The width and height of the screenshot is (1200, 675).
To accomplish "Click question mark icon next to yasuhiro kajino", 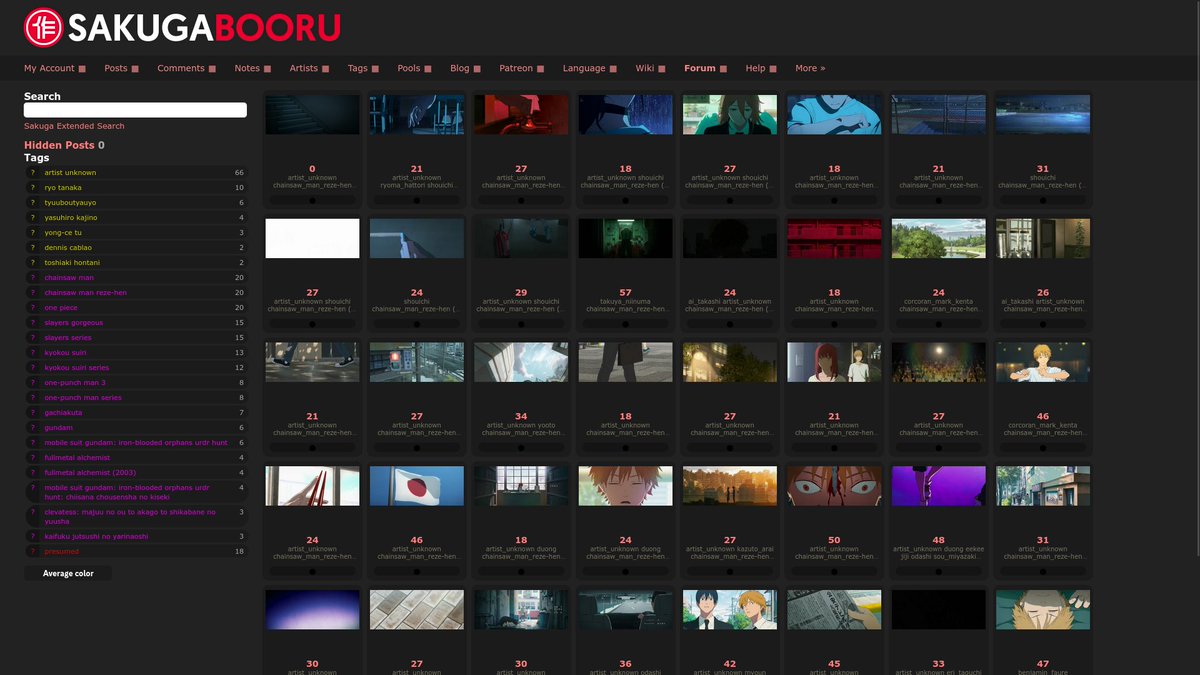I will coord(33,218).
